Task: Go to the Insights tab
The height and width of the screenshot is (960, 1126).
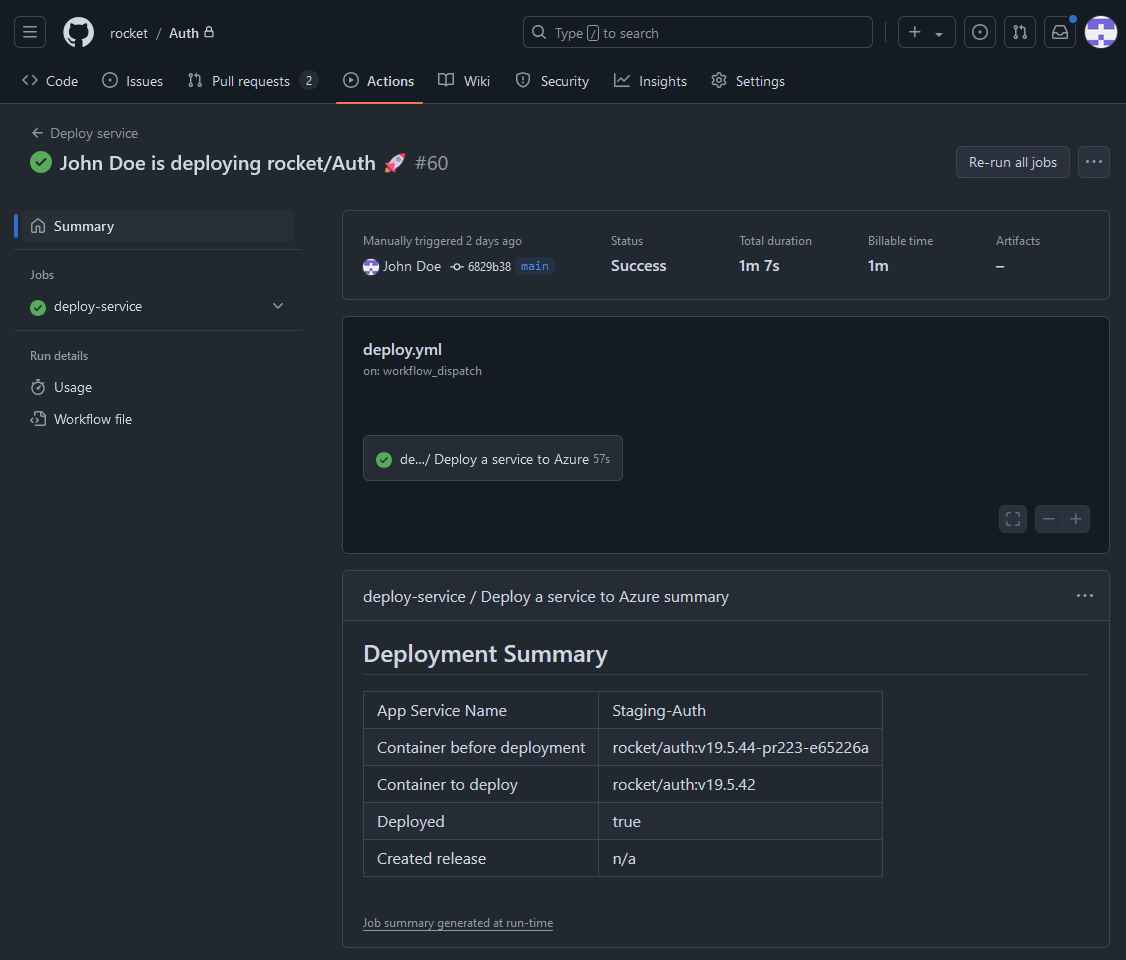Action: pyautogui.click(x=651, y=81)
